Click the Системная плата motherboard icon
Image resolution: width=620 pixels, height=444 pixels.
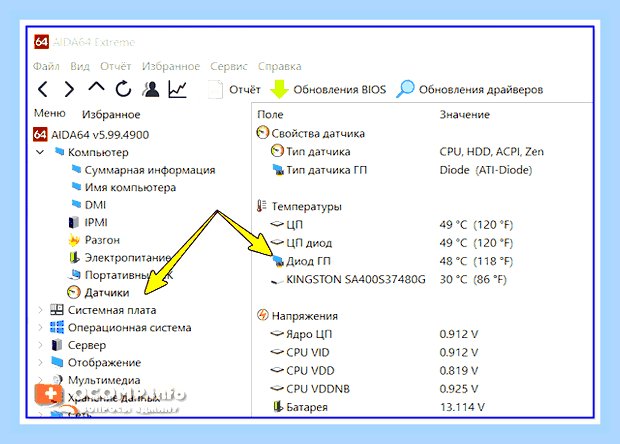coord(57,310)
